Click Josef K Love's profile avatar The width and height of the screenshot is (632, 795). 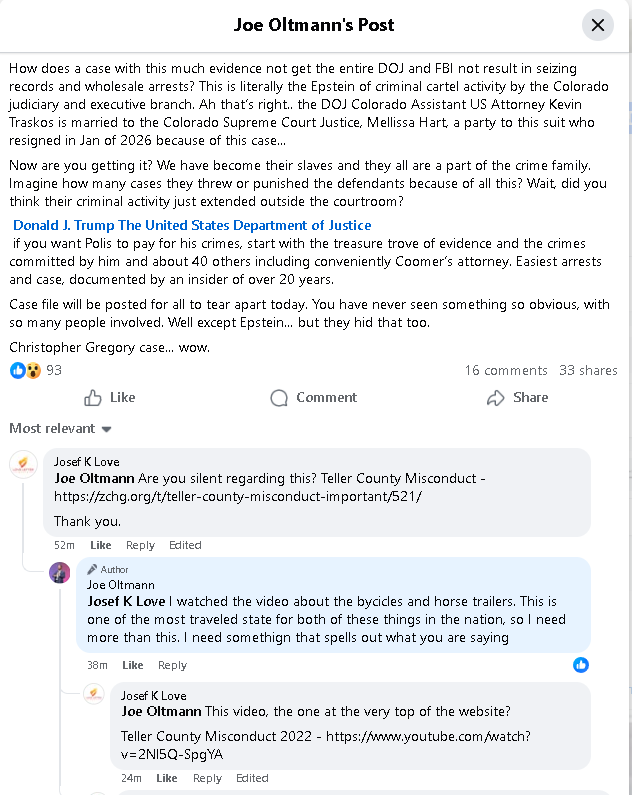click(23, 466)
